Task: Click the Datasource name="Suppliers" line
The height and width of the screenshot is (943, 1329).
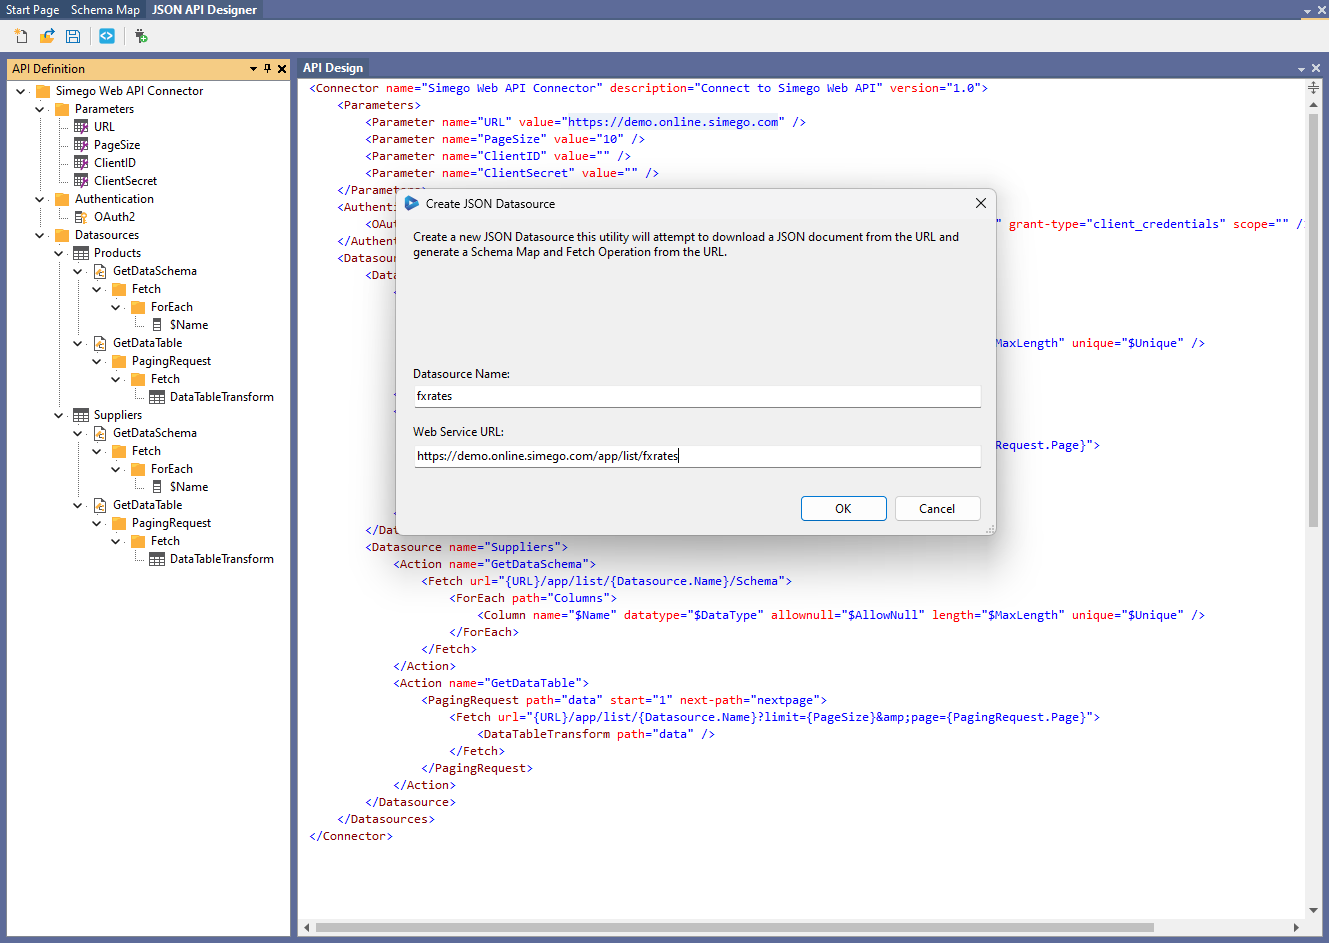Action: coord(466,547)
